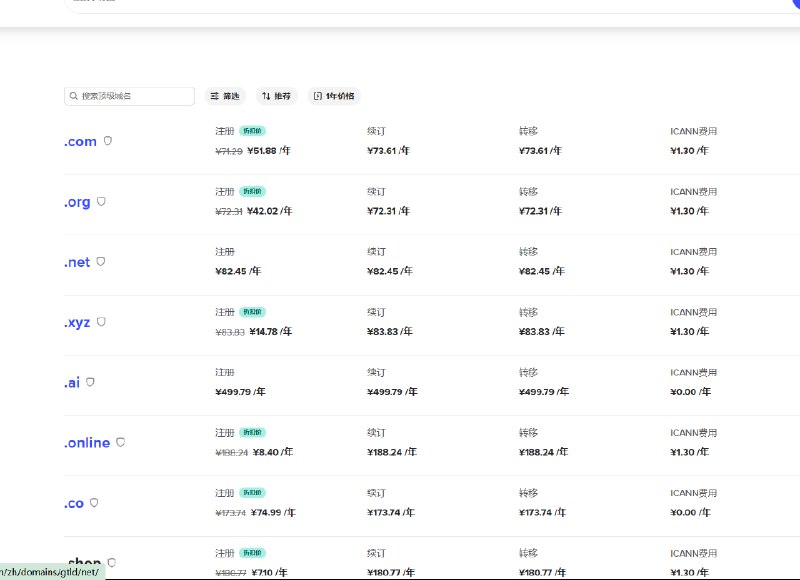Click the magnifier icon in the TLD search box
The image size is (800, 580).
pos(74,96)
